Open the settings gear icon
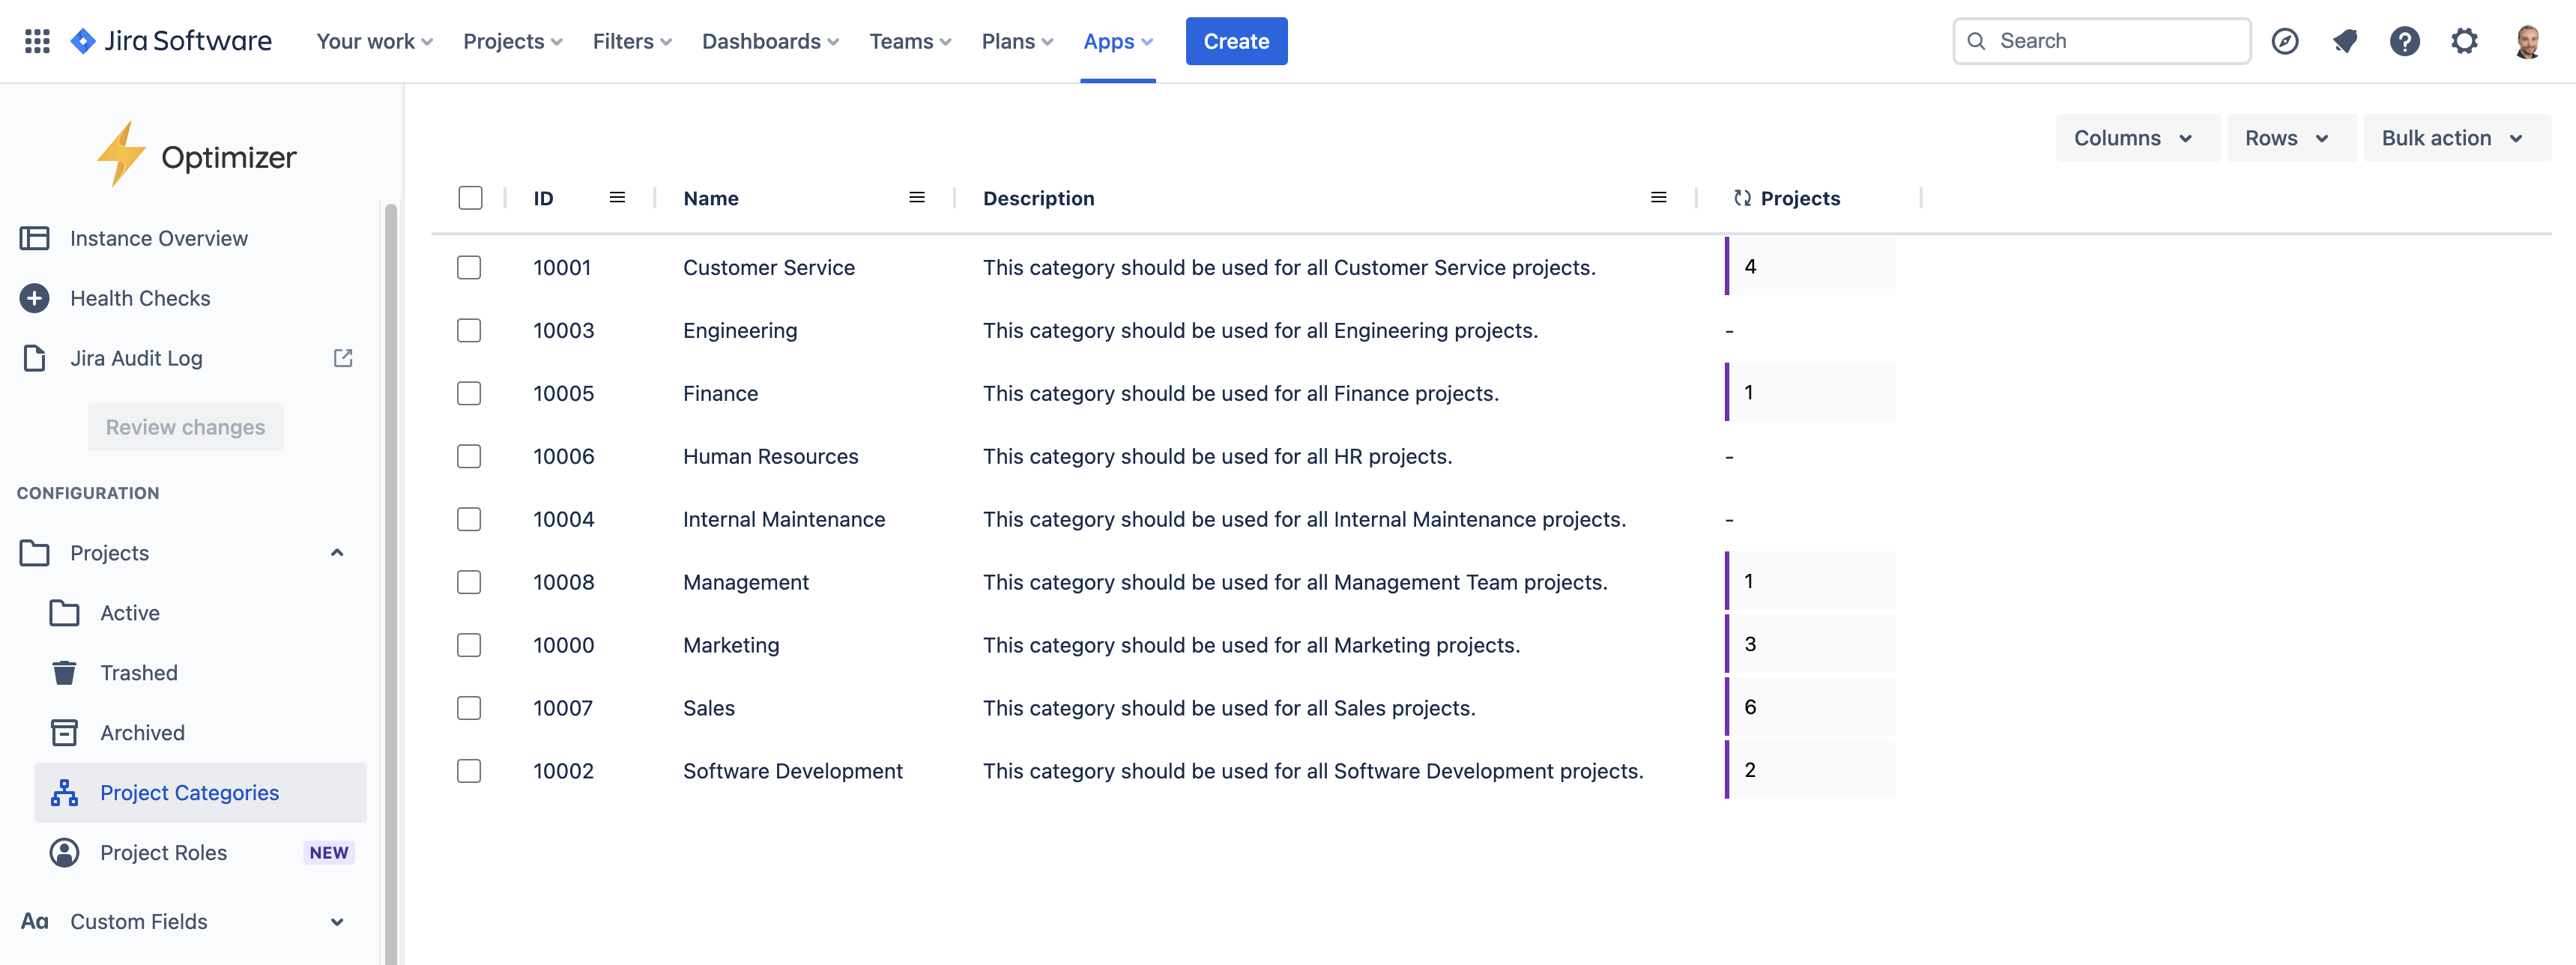 click(x=2464, y=41)
